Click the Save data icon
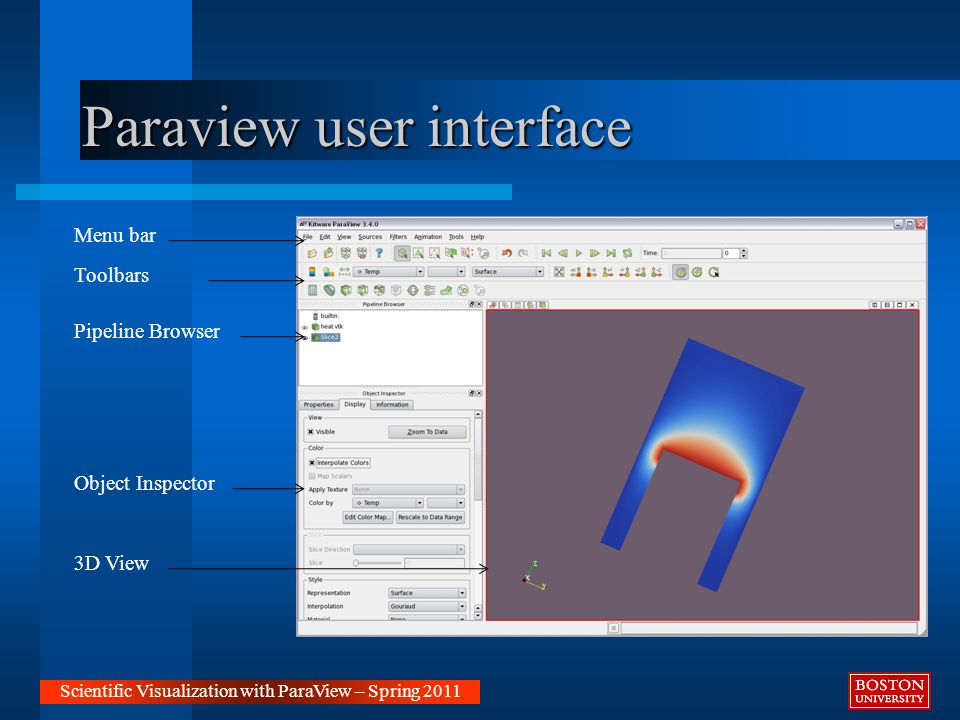960x720 pixels. coord(329,253)
